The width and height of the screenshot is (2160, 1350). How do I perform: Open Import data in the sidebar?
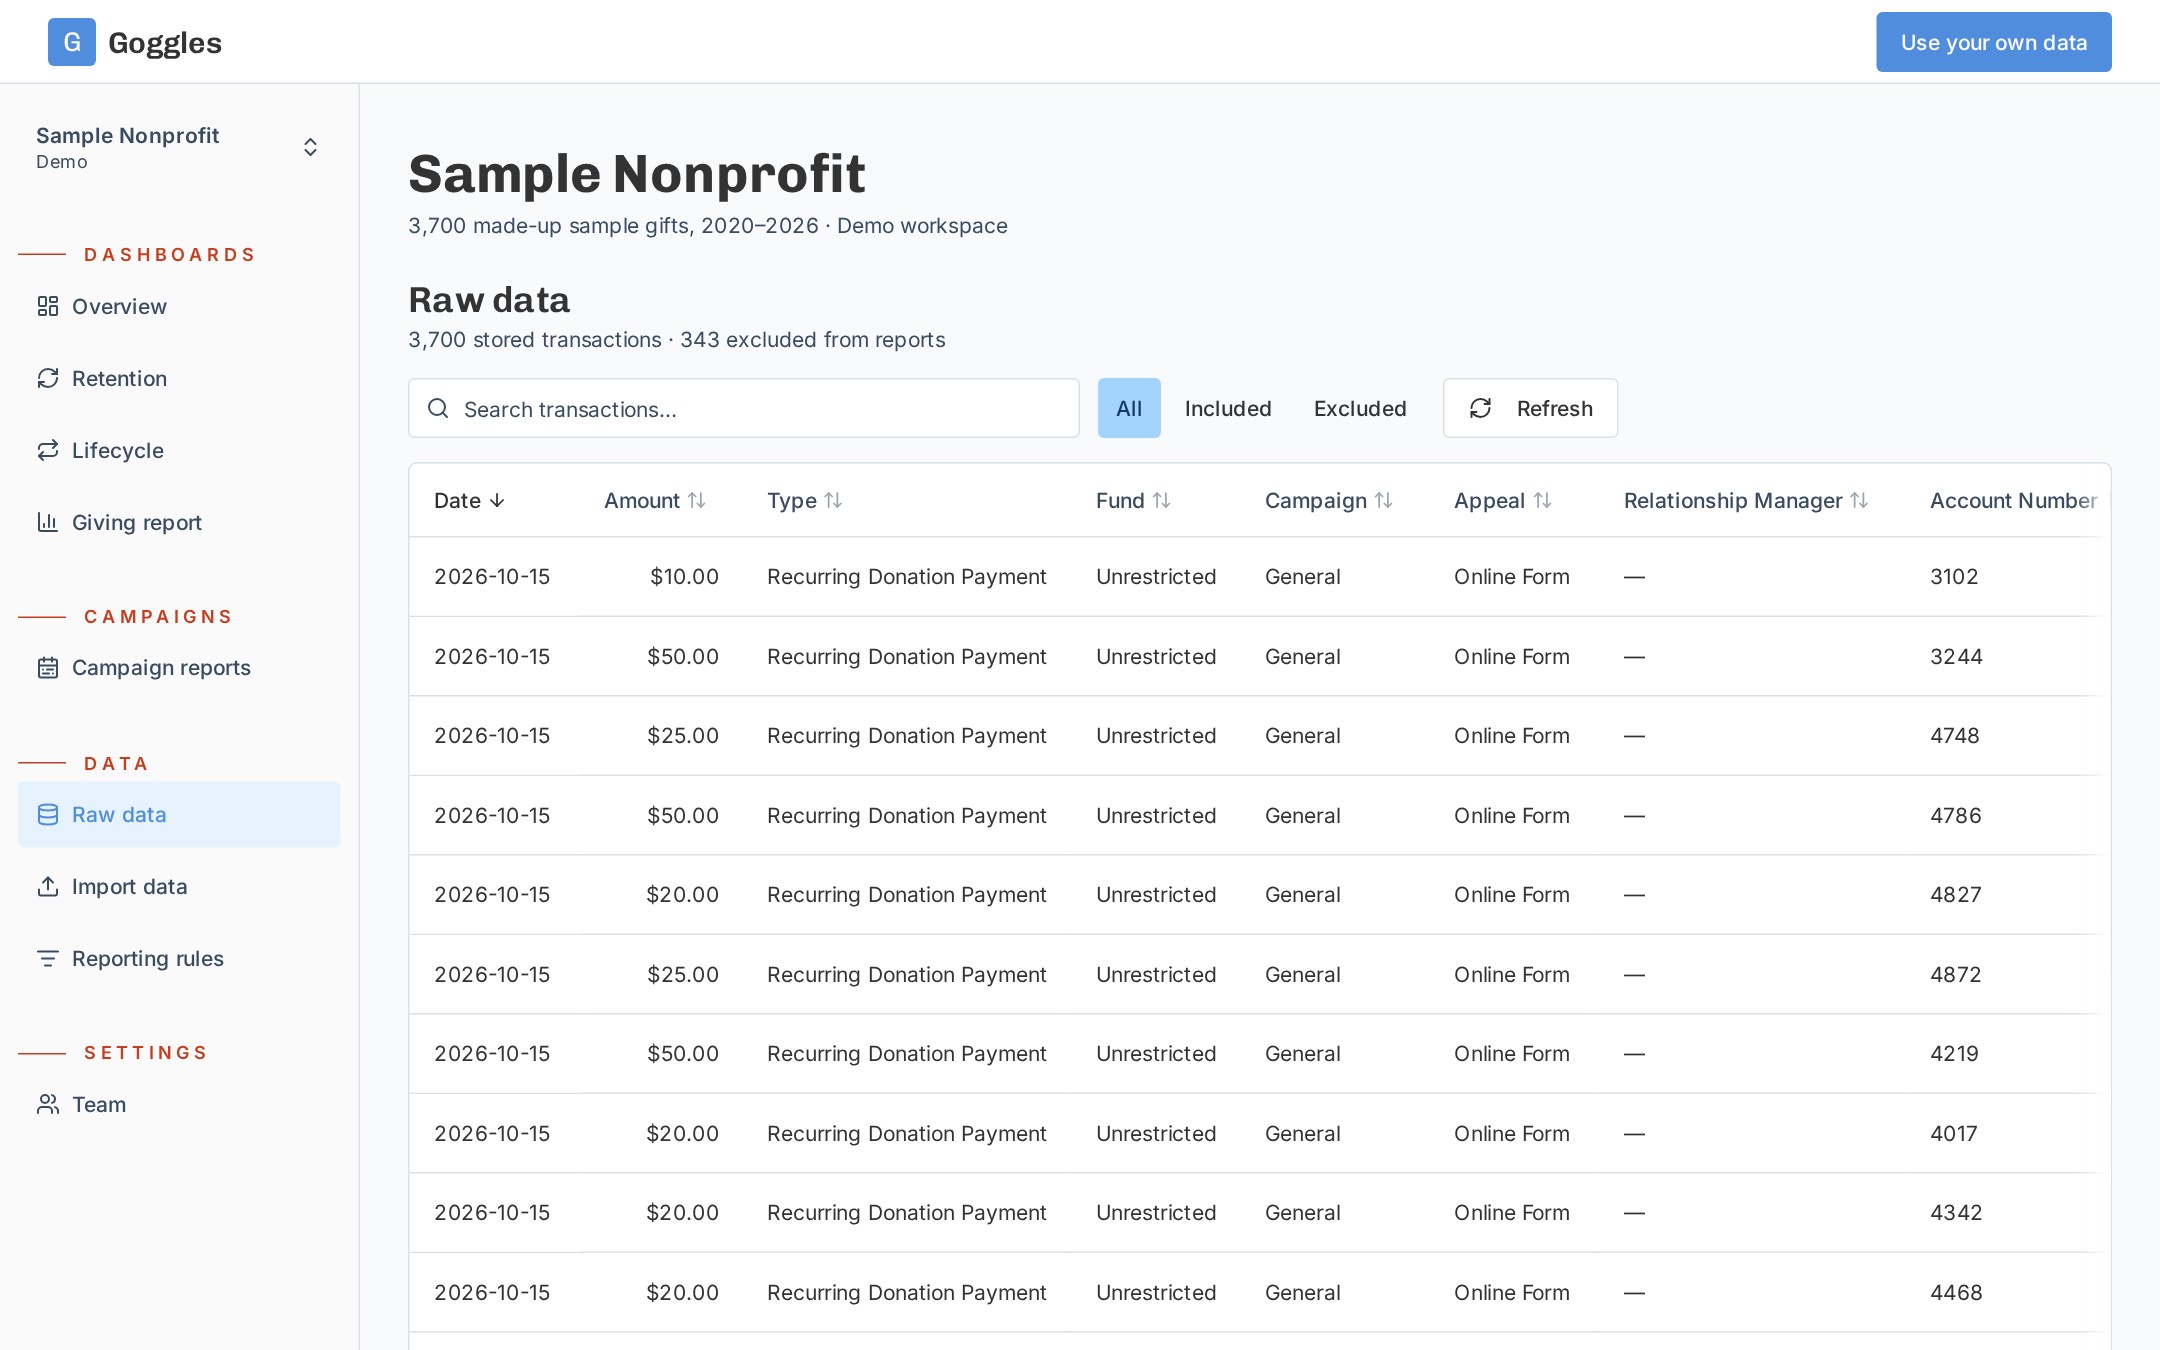tap(179, 886)
